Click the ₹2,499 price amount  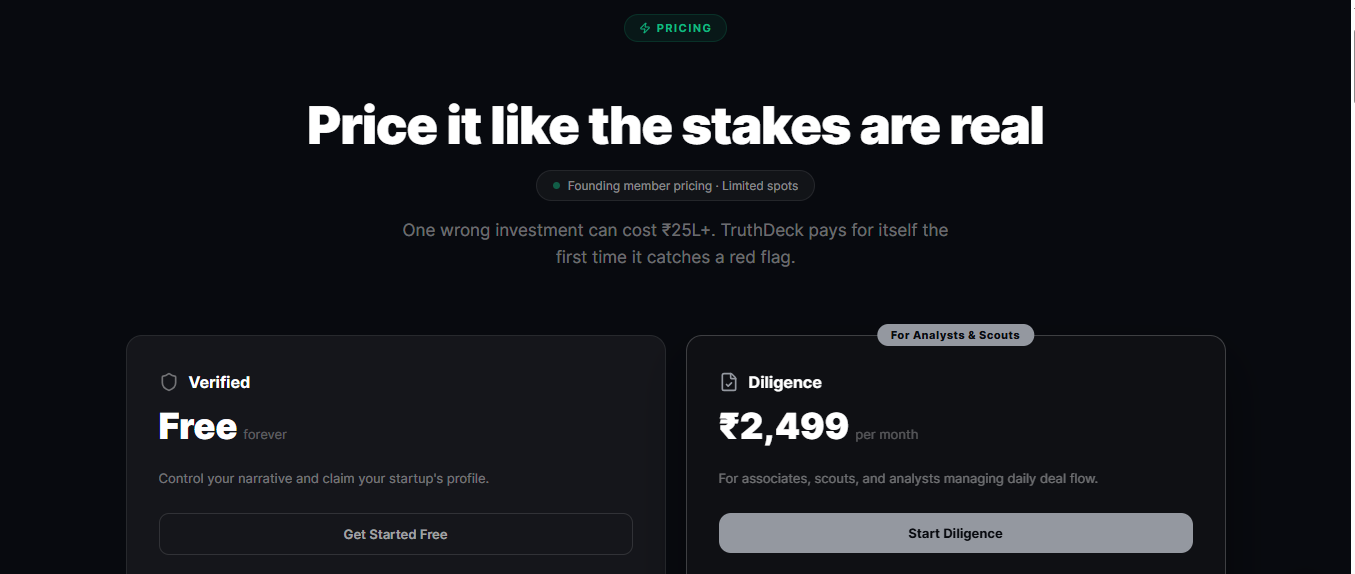tap(784, 427)
